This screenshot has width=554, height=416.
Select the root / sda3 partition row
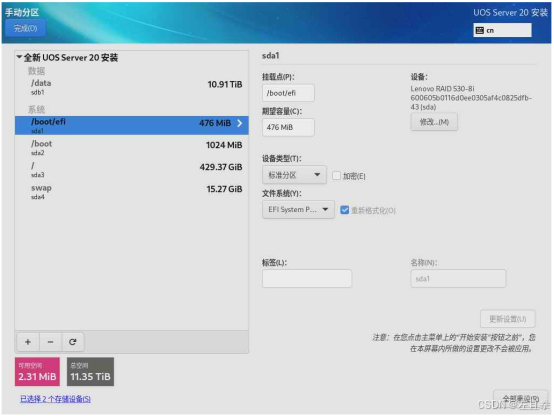(132, 169)
